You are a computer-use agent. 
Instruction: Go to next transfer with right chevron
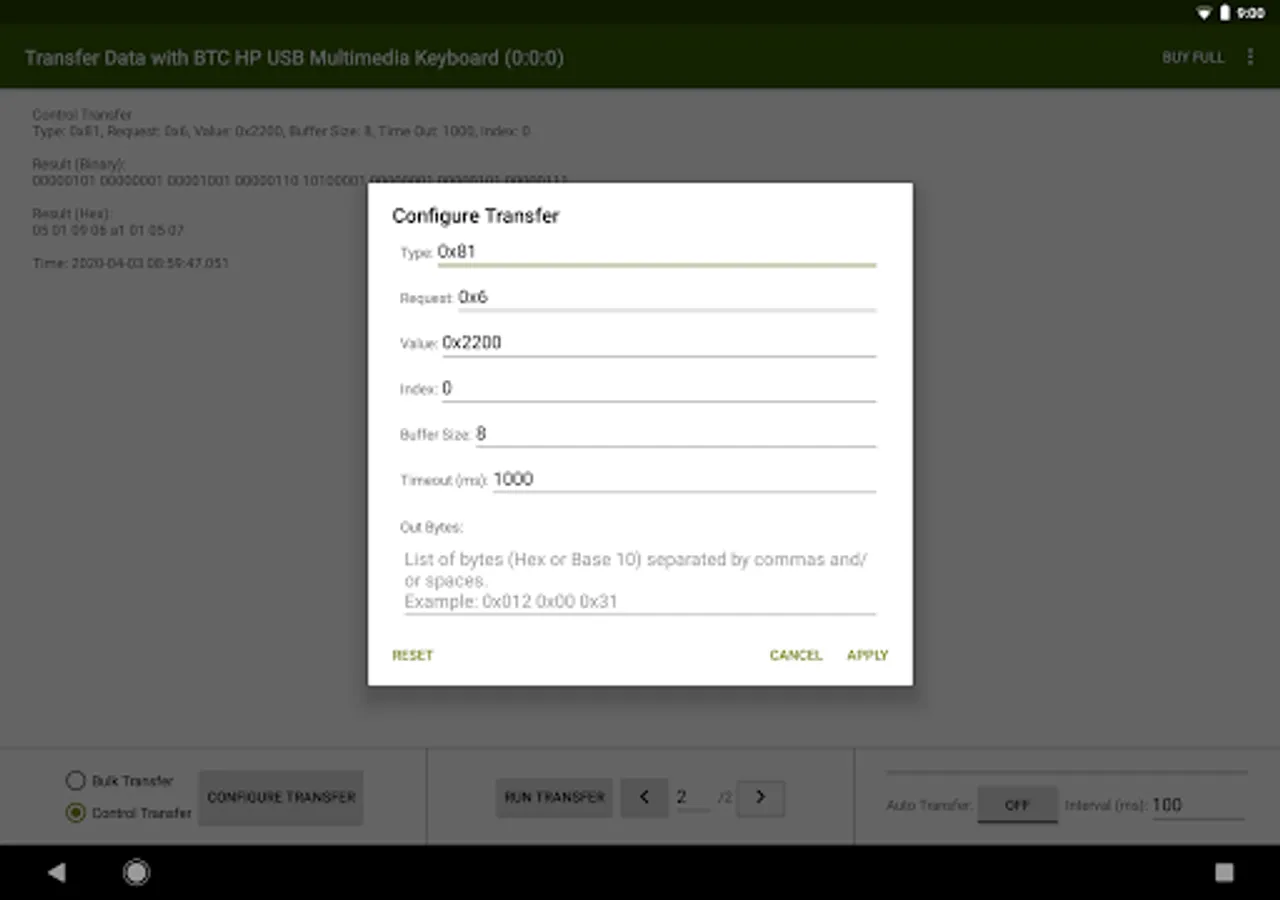(x=760, y=797)
